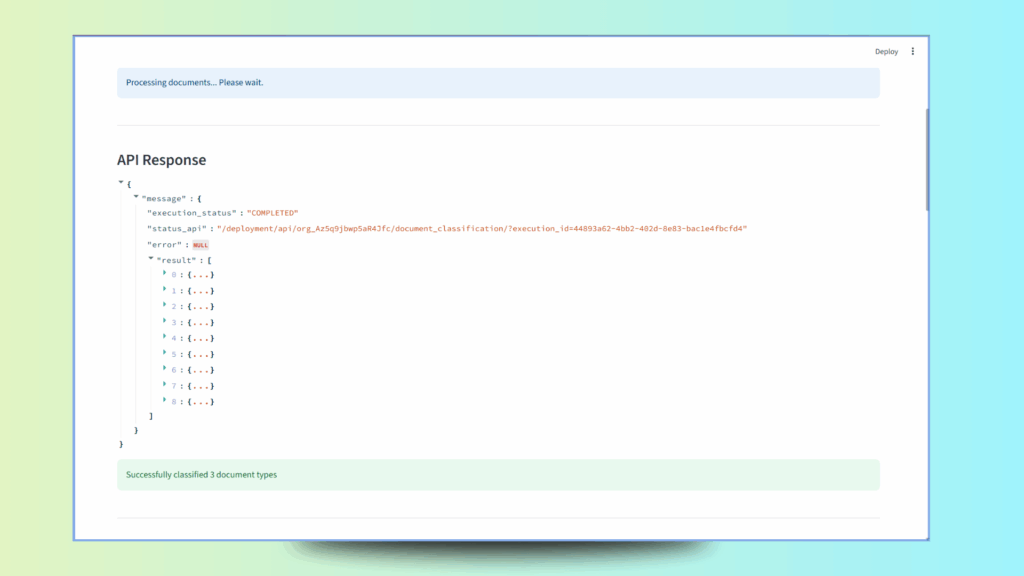1024x576 pixels.
Task: Expand result item 3
Action: [x=165, y=322]
